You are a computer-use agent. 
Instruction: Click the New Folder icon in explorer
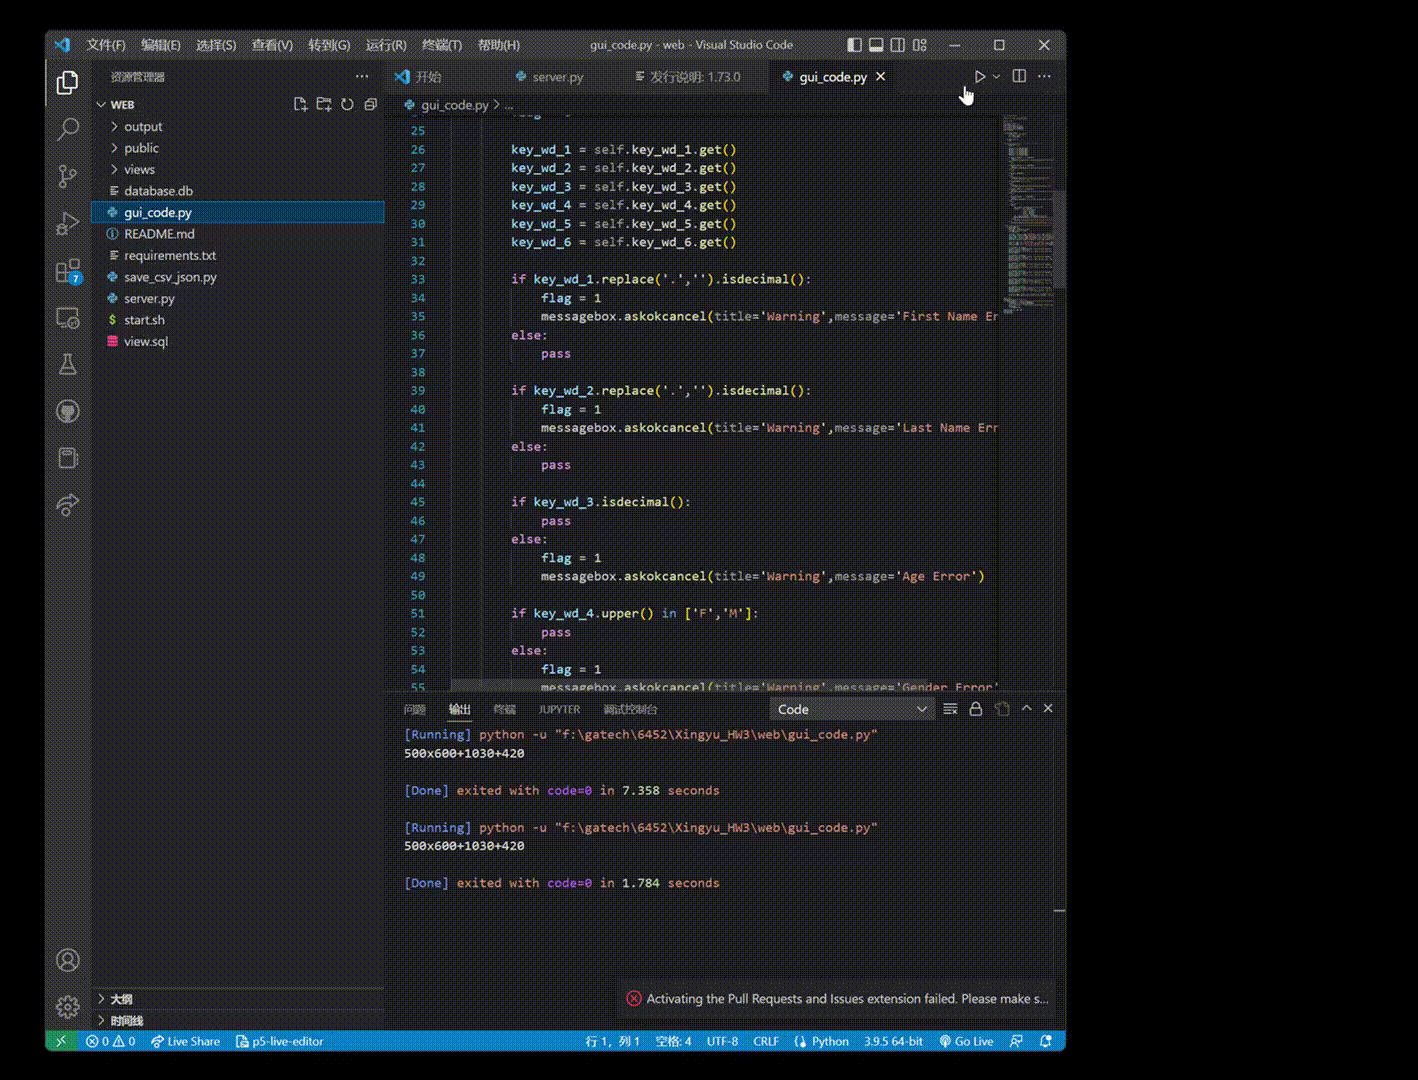tap(323, 104)
